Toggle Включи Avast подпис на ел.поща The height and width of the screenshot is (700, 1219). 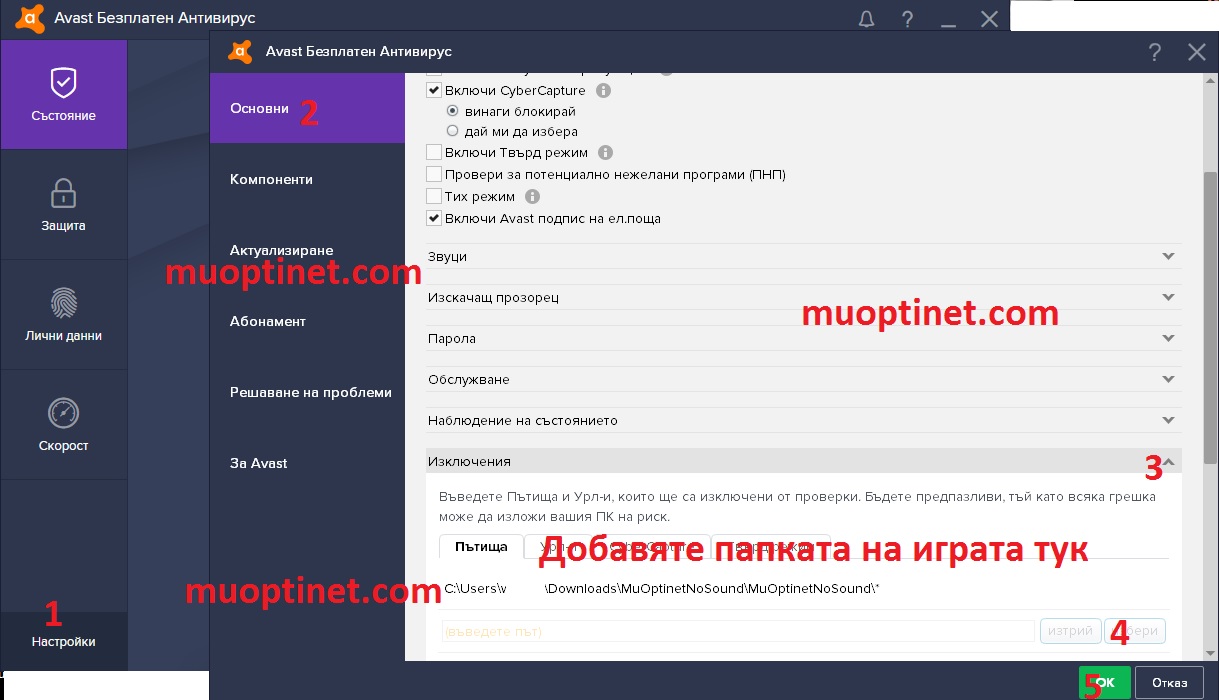pyautogui.click(x=434, y=219)
